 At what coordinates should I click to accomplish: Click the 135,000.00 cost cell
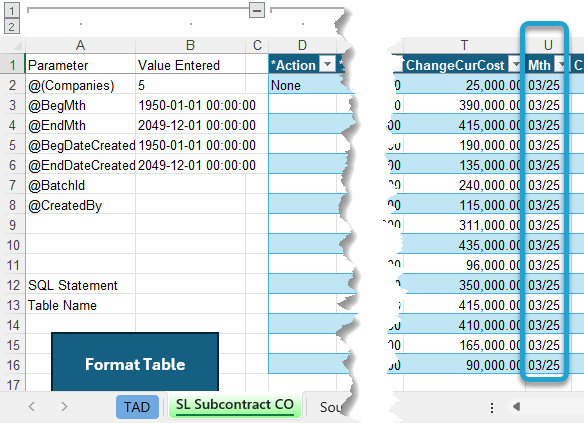click(x=464, y=165)
